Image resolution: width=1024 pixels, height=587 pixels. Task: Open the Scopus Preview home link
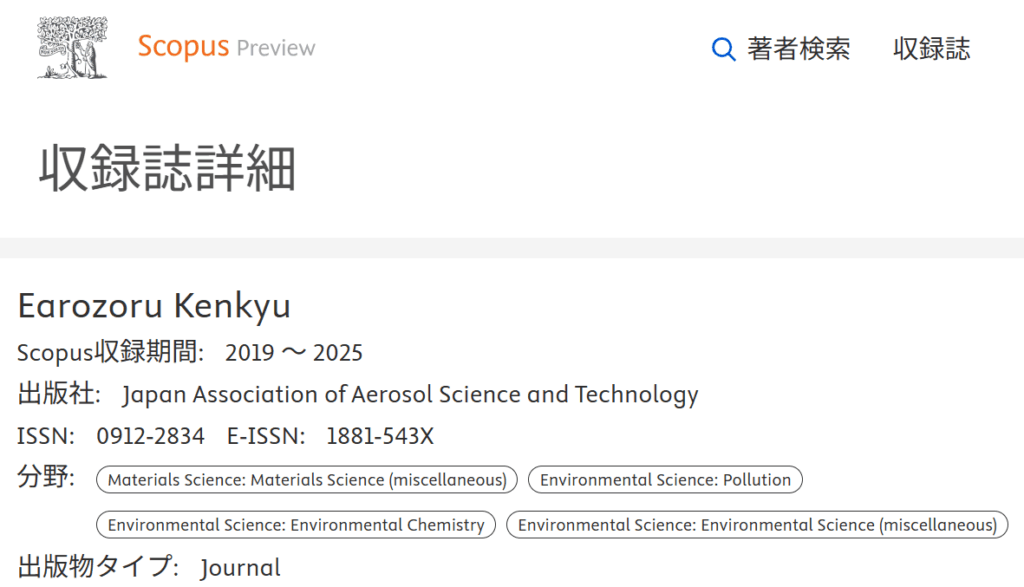226,47
